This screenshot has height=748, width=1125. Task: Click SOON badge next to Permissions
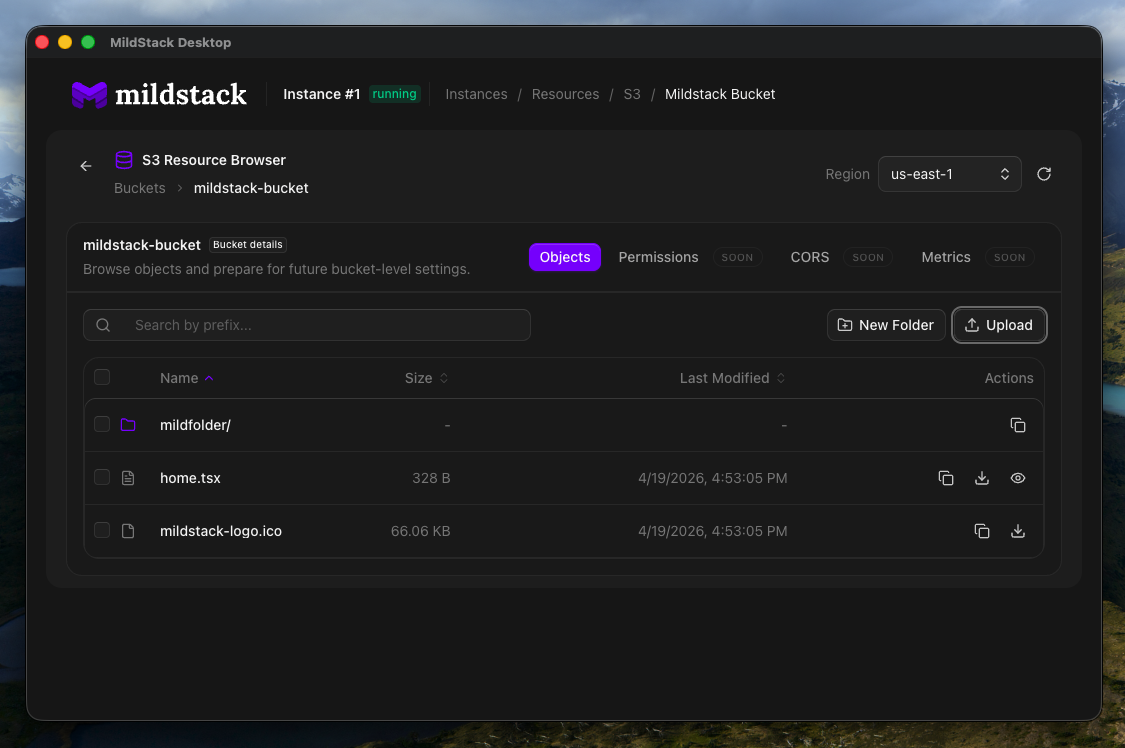click(737, 257)
